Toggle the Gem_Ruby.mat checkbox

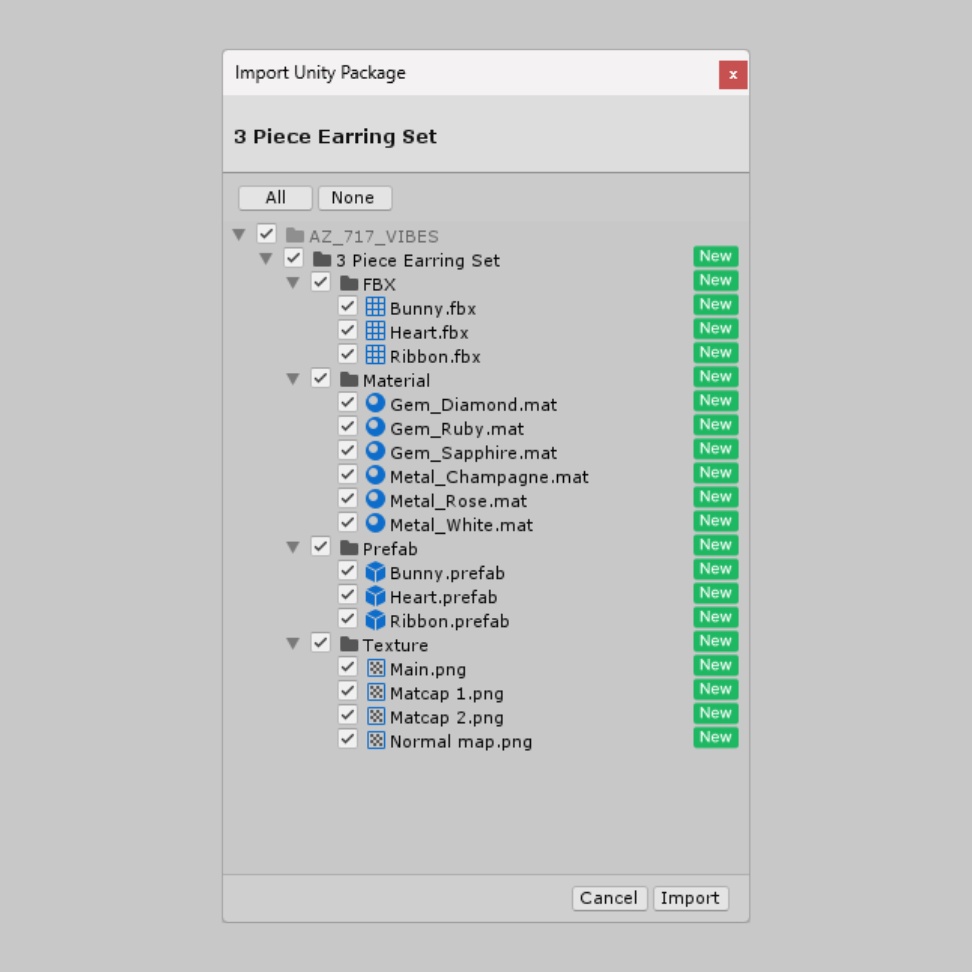[x=348, y=427]
